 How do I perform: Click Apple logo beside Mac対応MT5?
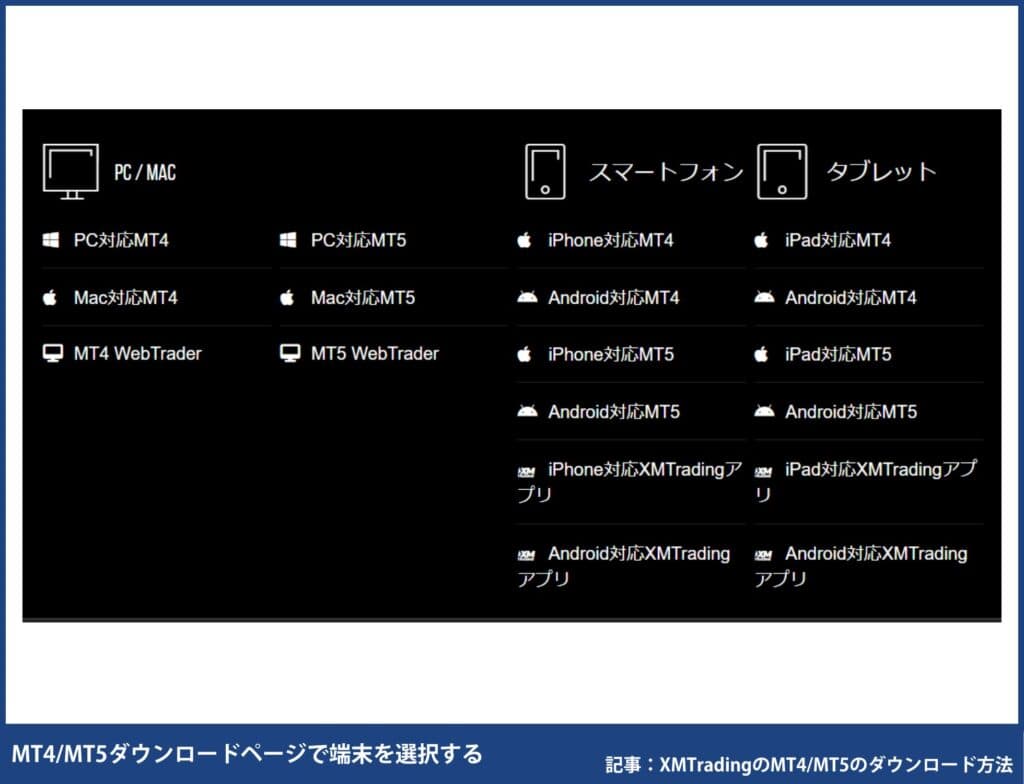pos(287,297)
